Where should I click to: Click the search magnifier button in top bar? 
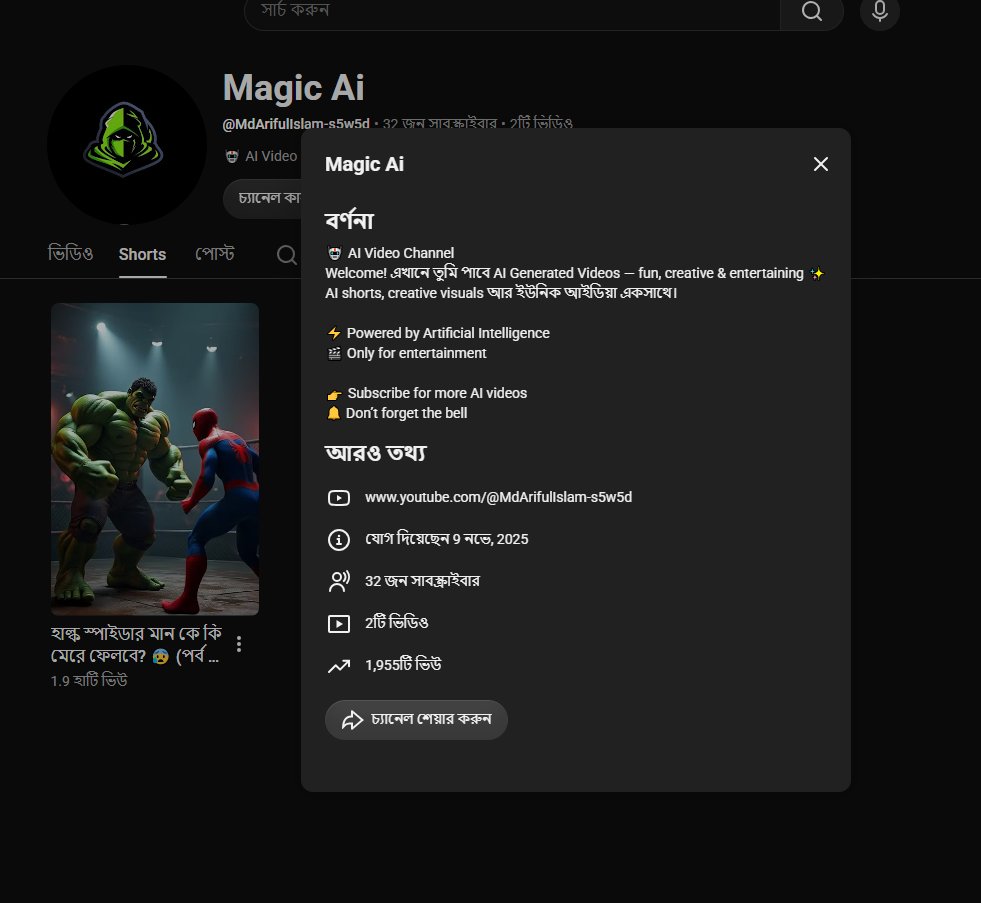click(811, 12)
